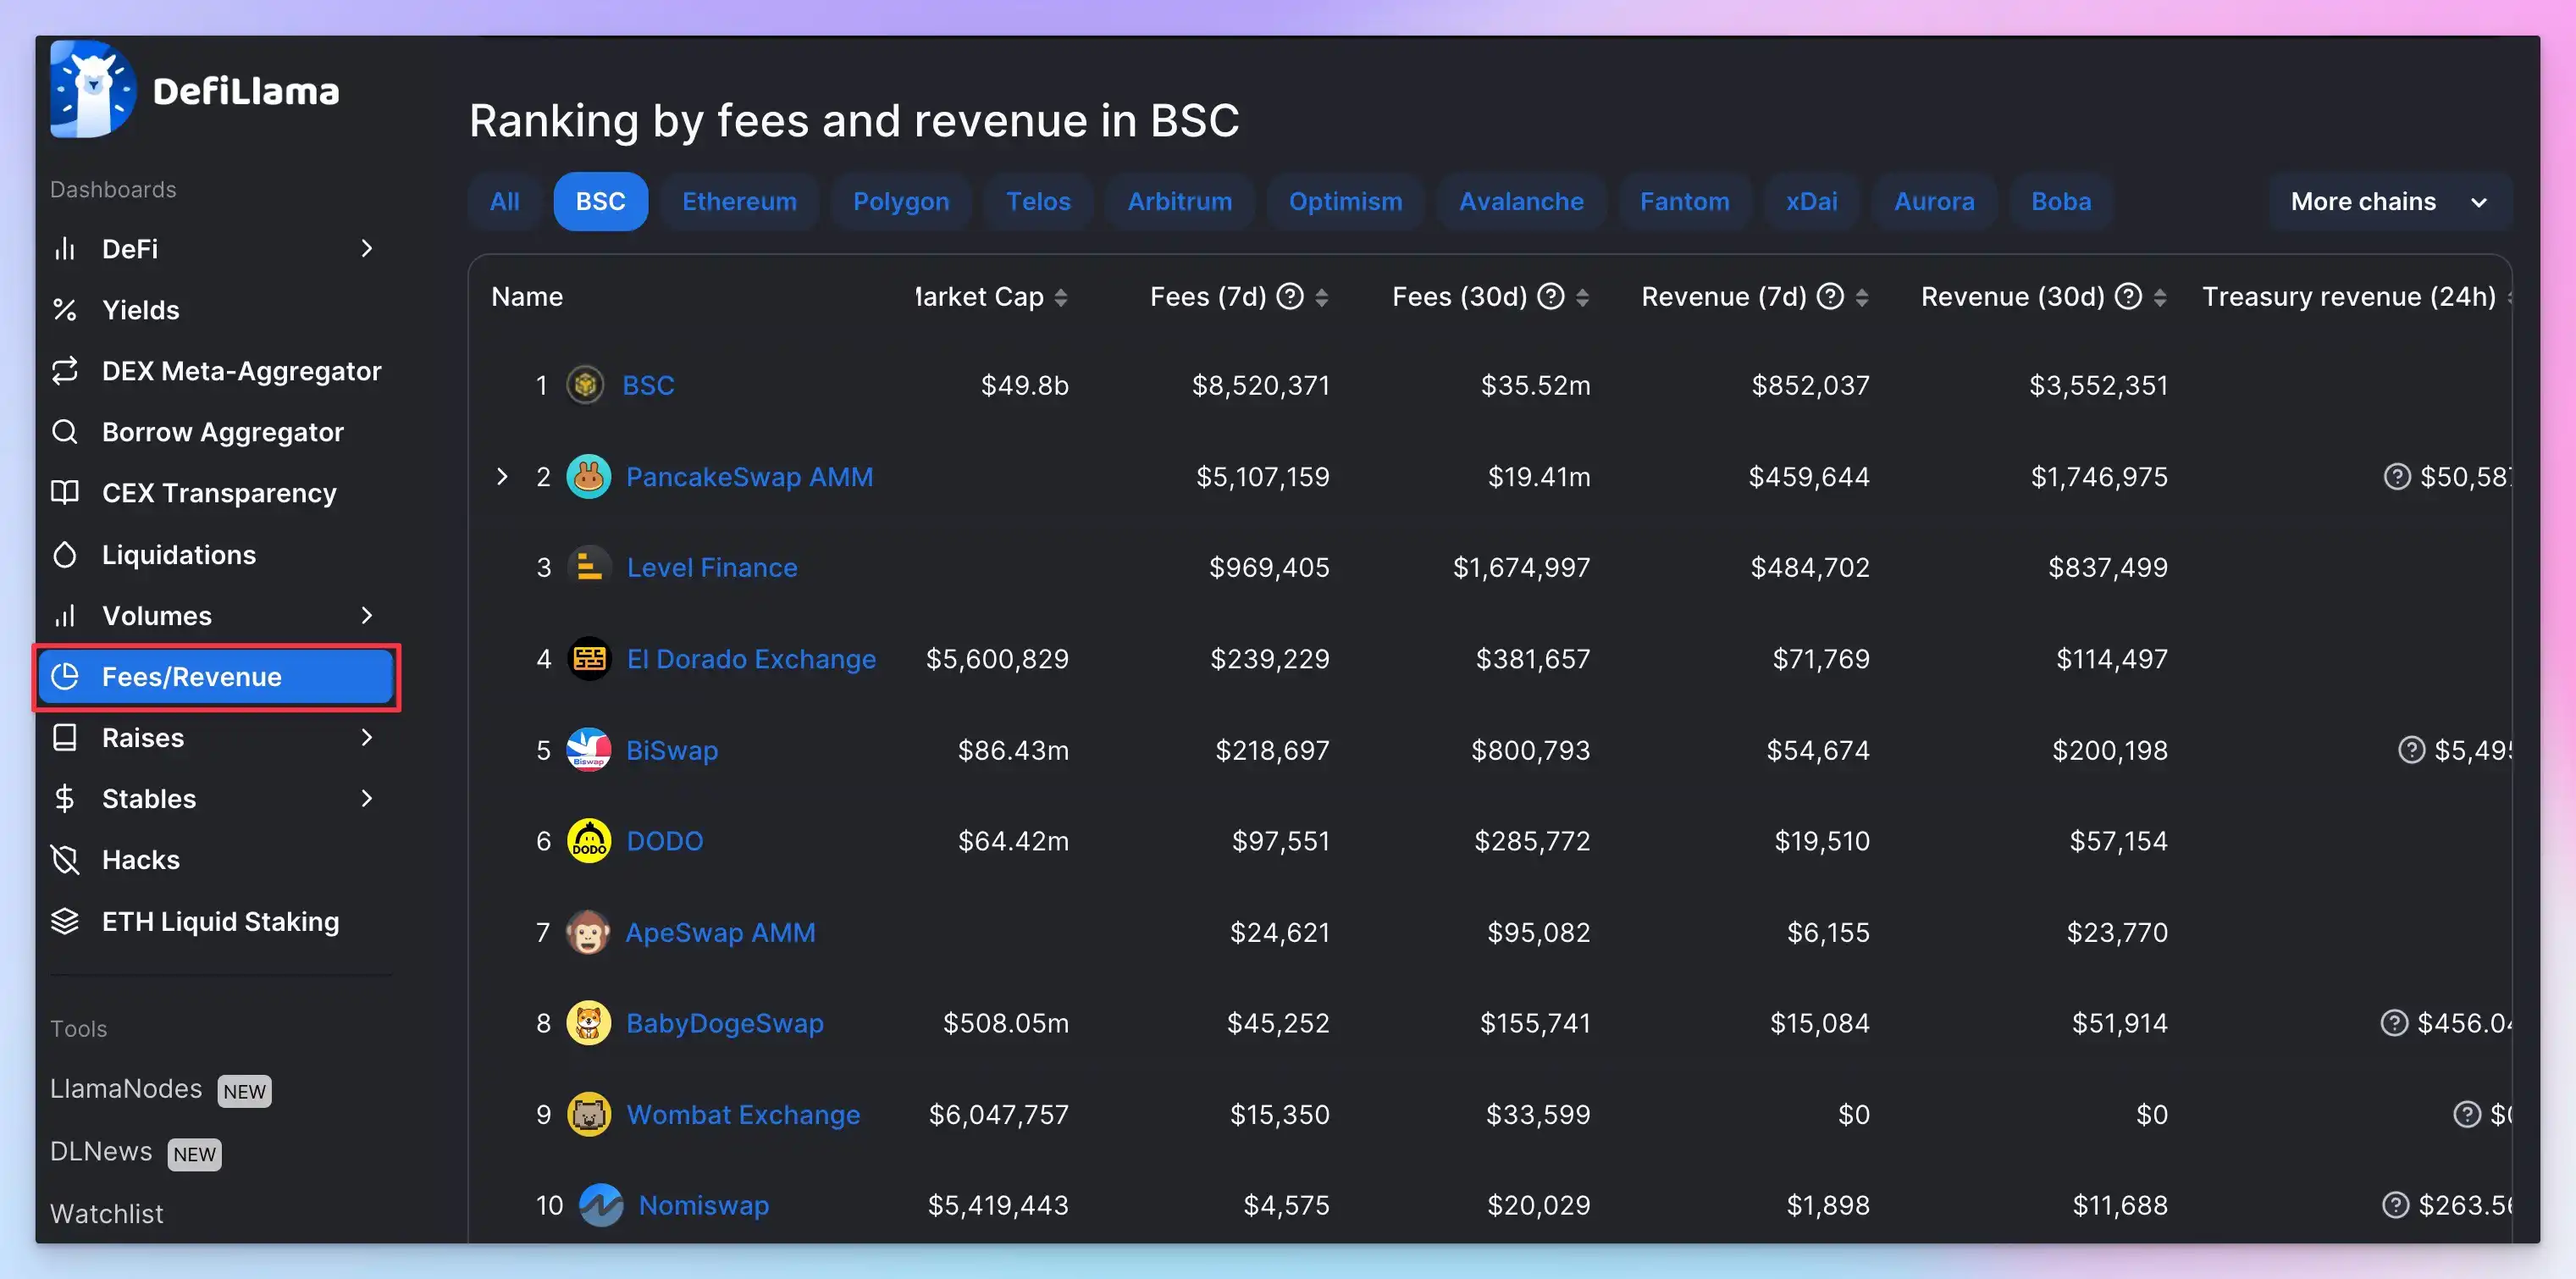Expand the Stables submenu chevron
Screen dimensions: 2576x1279
click(366, 798)
